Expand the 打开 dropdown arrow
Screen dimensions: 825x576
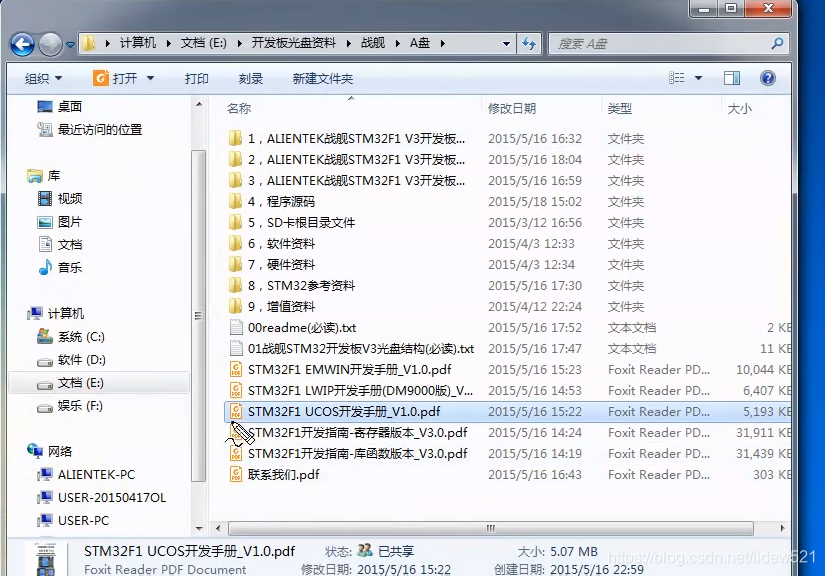point(150,78)
